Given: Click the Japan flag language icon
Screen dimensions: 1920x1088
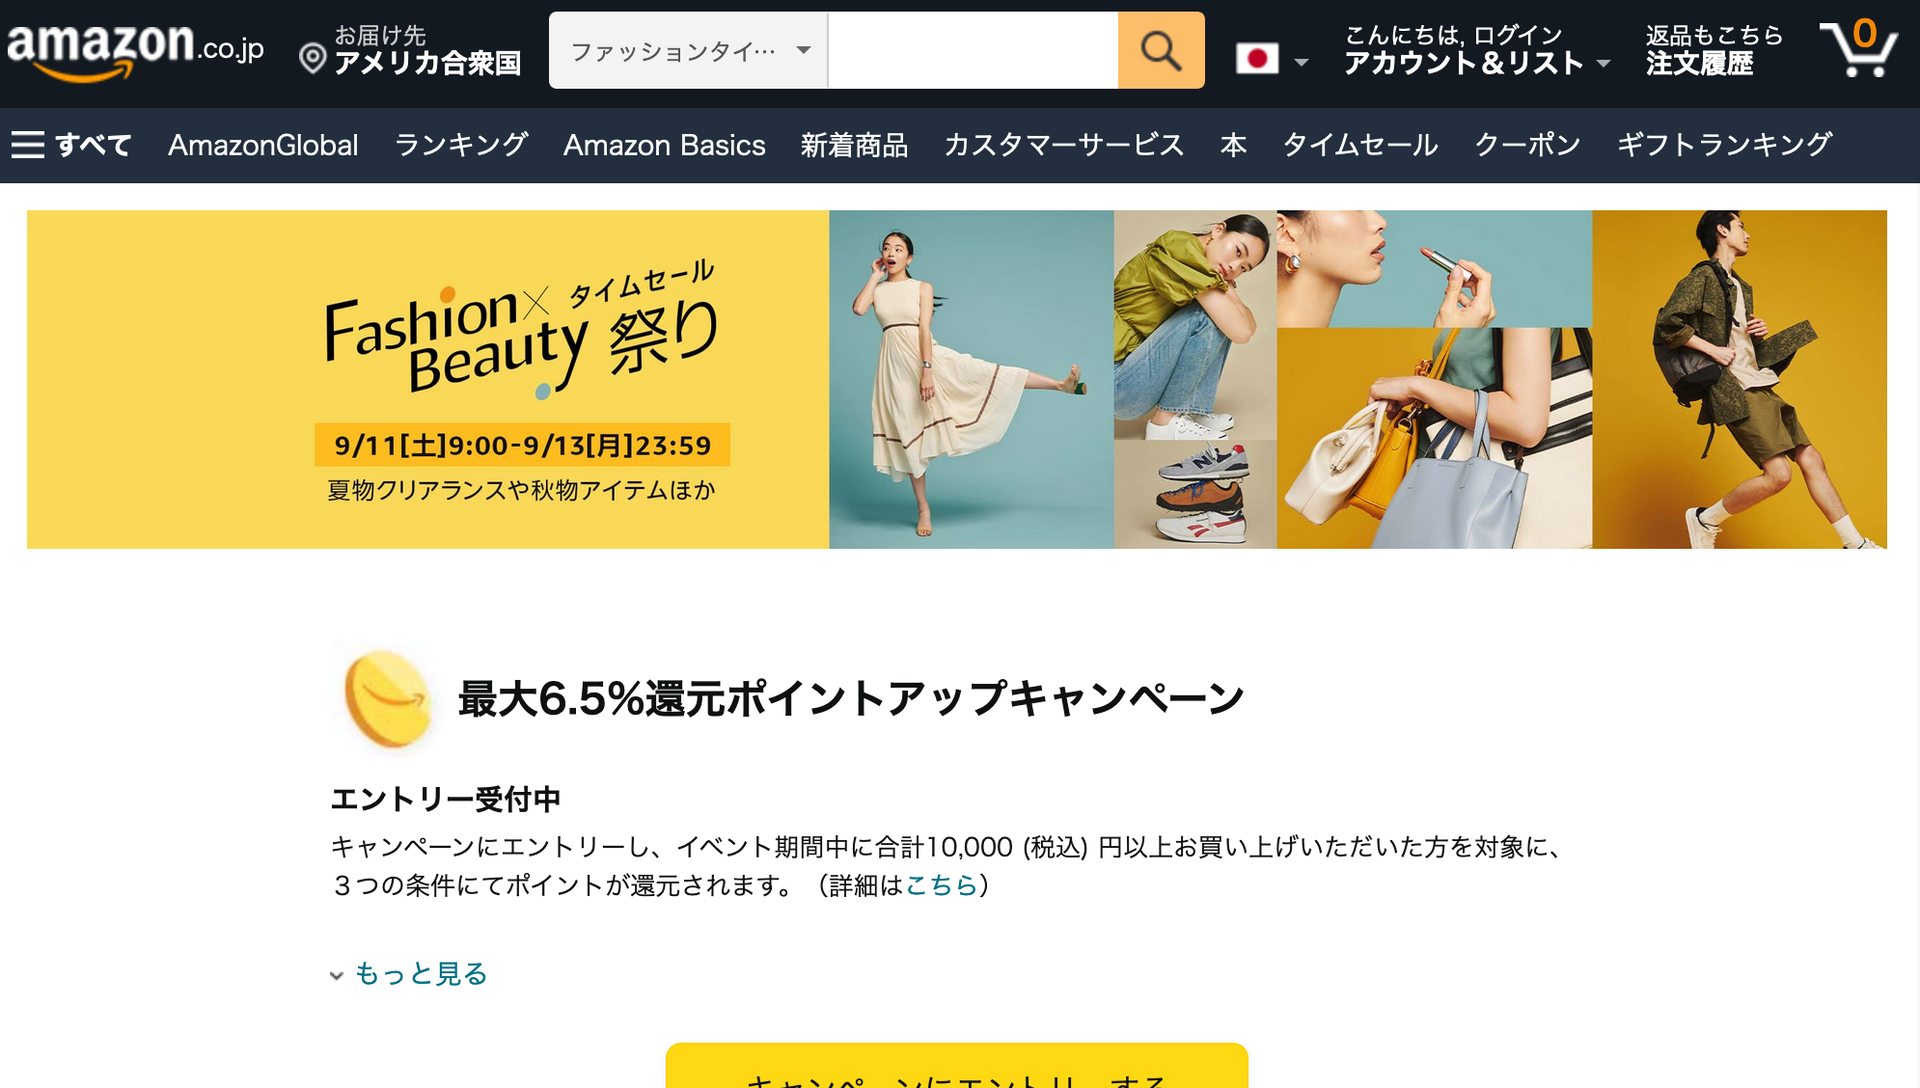Looking at the screenshot, I should tap(1257, 59).
